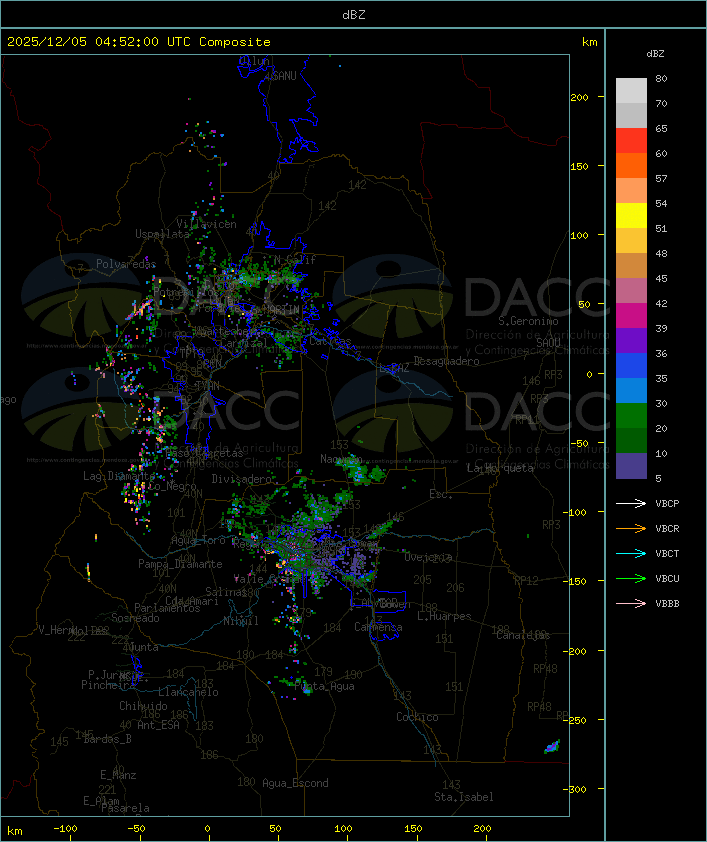Select the 'Sta.Isabel' map label
Viewport: 707px width, 842px height.
tap(464, 797)
